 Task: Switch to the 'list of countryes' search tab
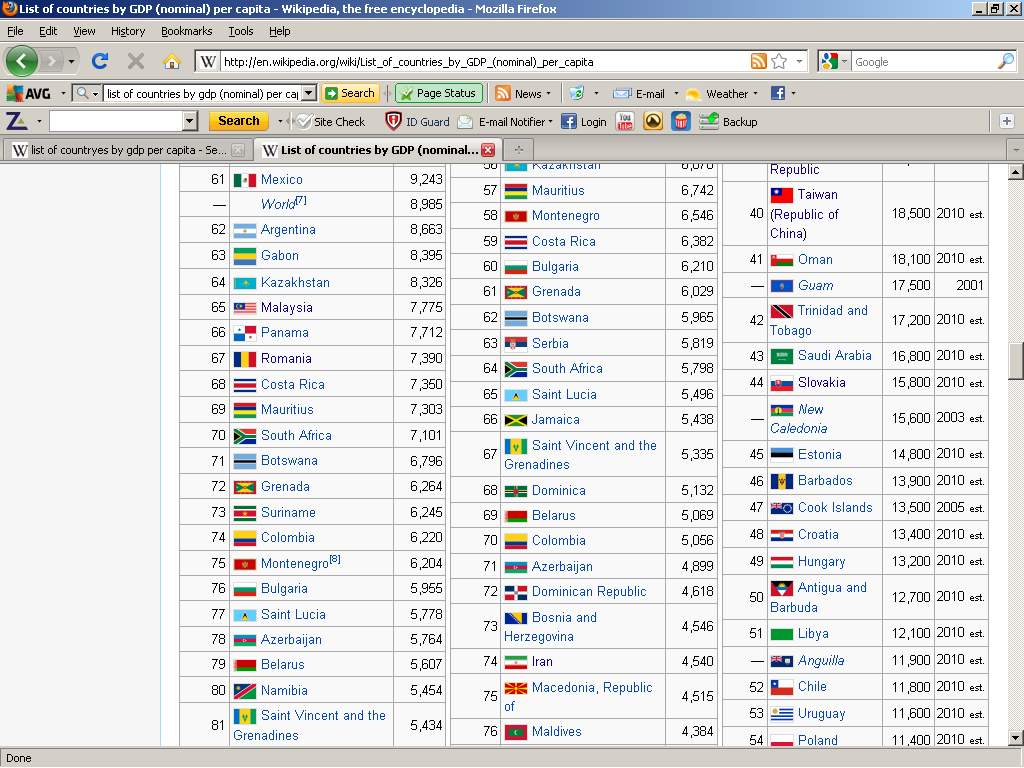click(120, 150)
